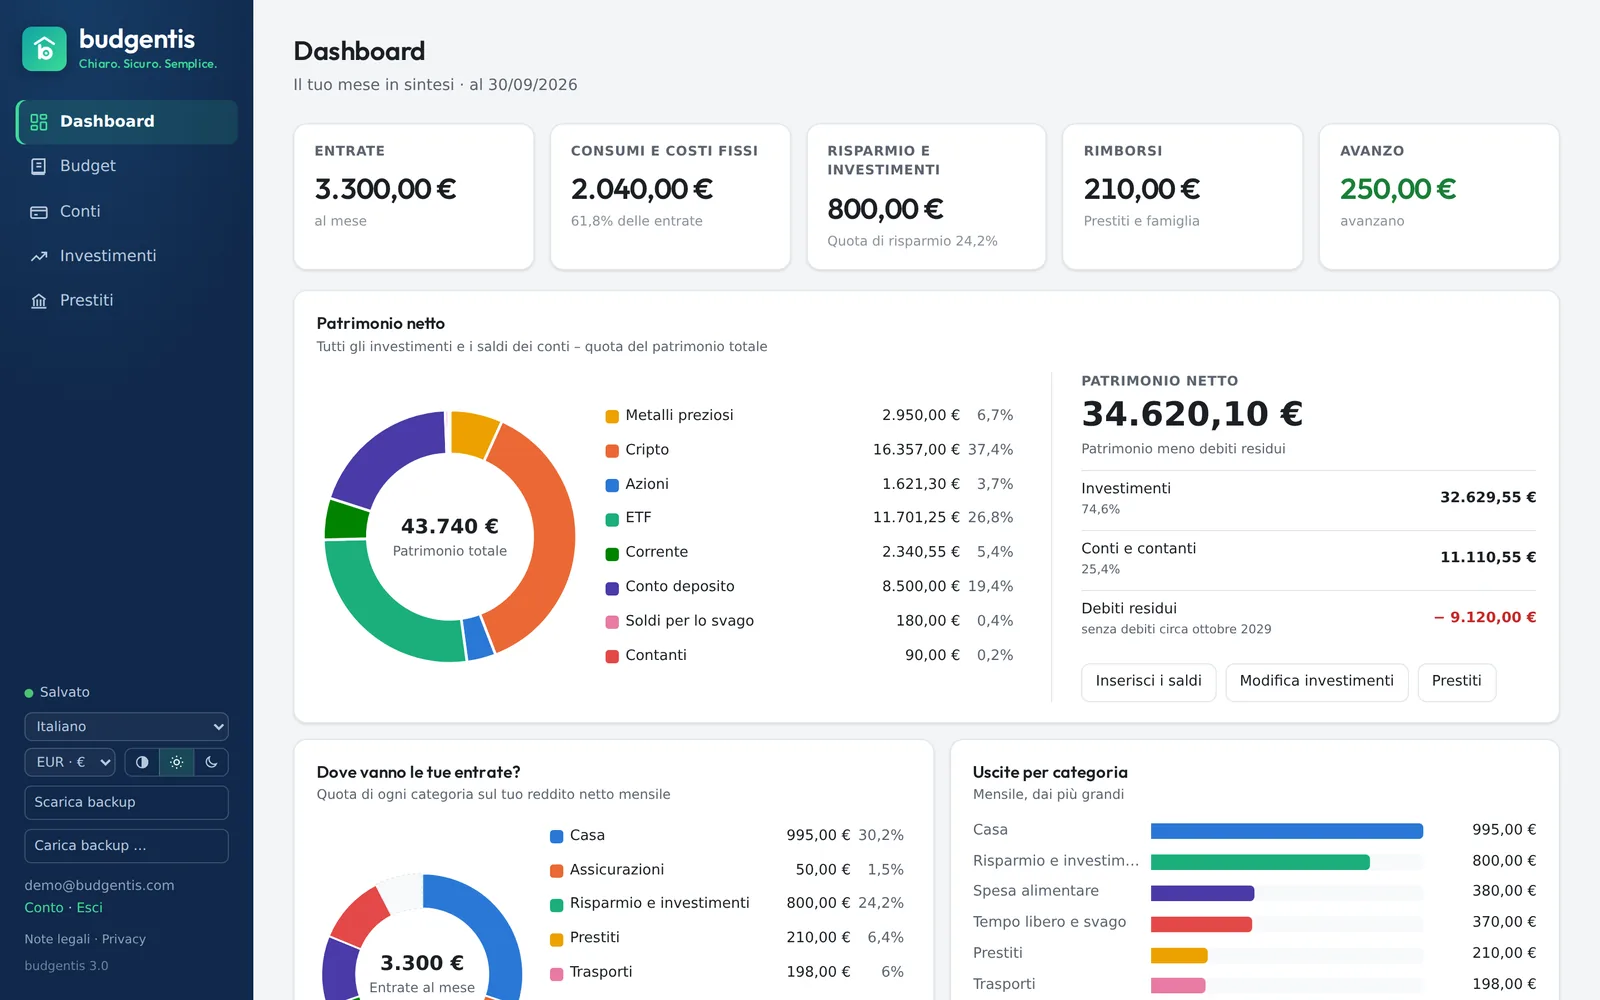Click the CONSUMI E COSTI FISSI card
Screen dimensions: 1600x1000
[670, 197]
